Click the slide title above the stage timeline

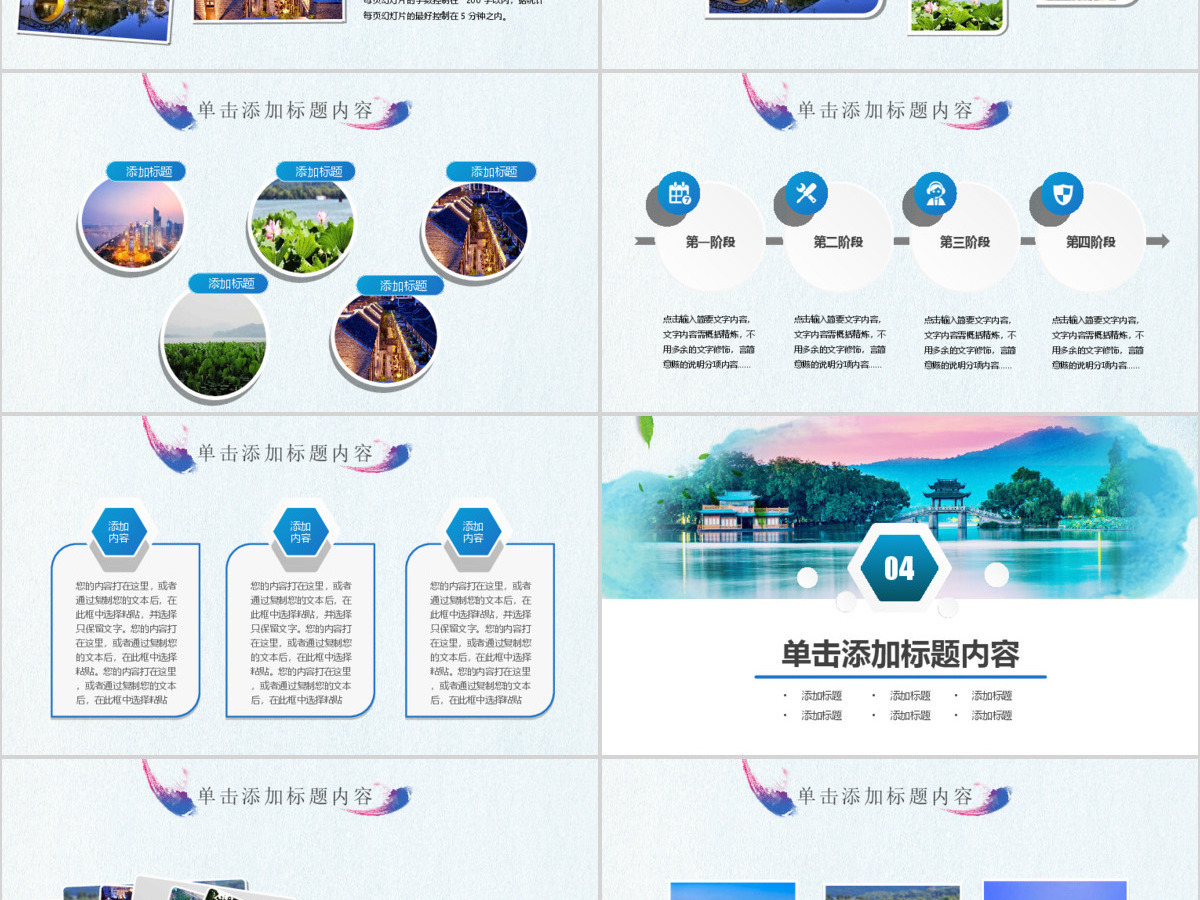coord(885,110)
